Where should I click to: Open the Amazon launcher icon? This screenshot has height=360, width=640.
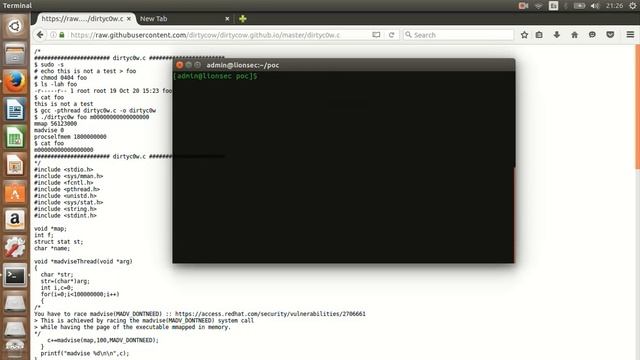coord(15,220)
